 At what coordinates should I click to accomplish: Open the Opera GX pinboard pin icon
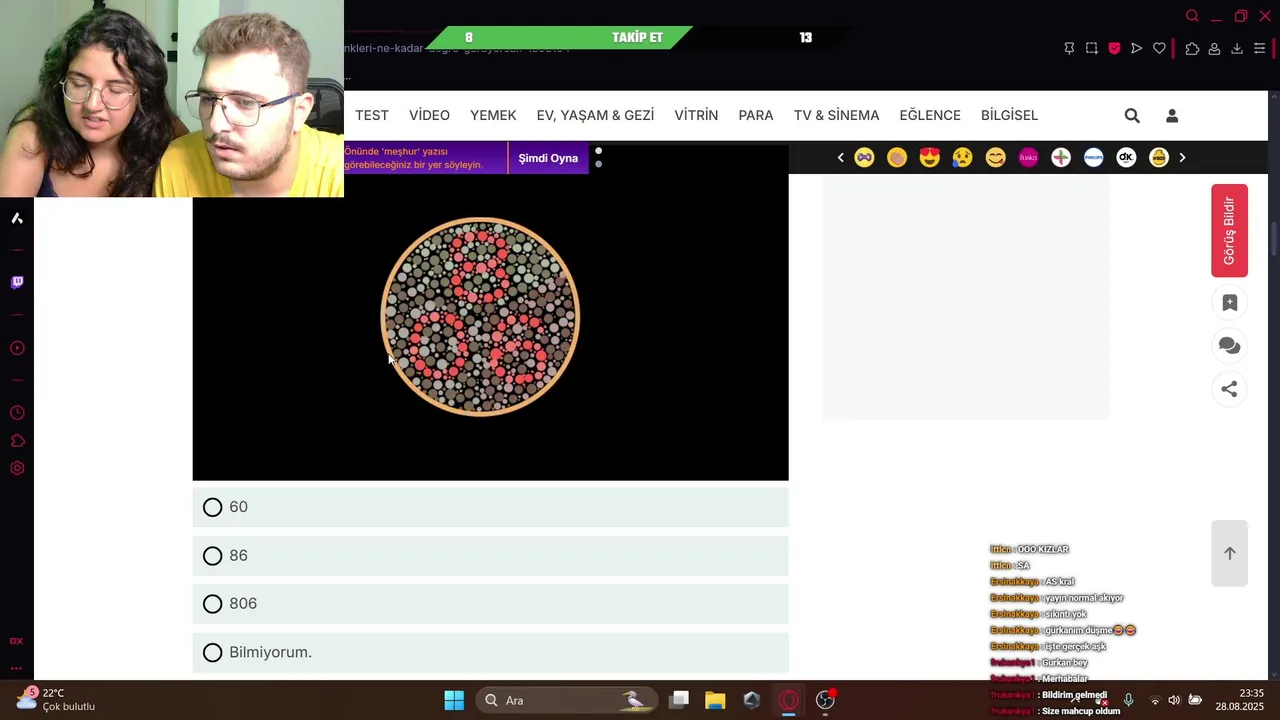(x=1069, y=48)
